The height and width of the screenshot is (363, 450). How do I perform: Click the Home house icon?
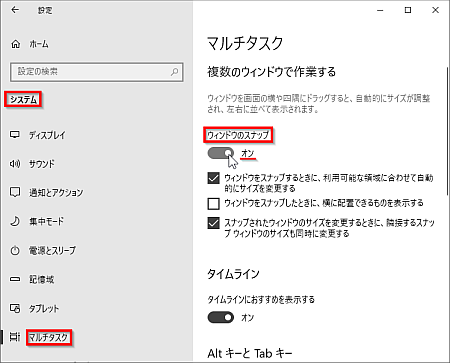point(16,44)
